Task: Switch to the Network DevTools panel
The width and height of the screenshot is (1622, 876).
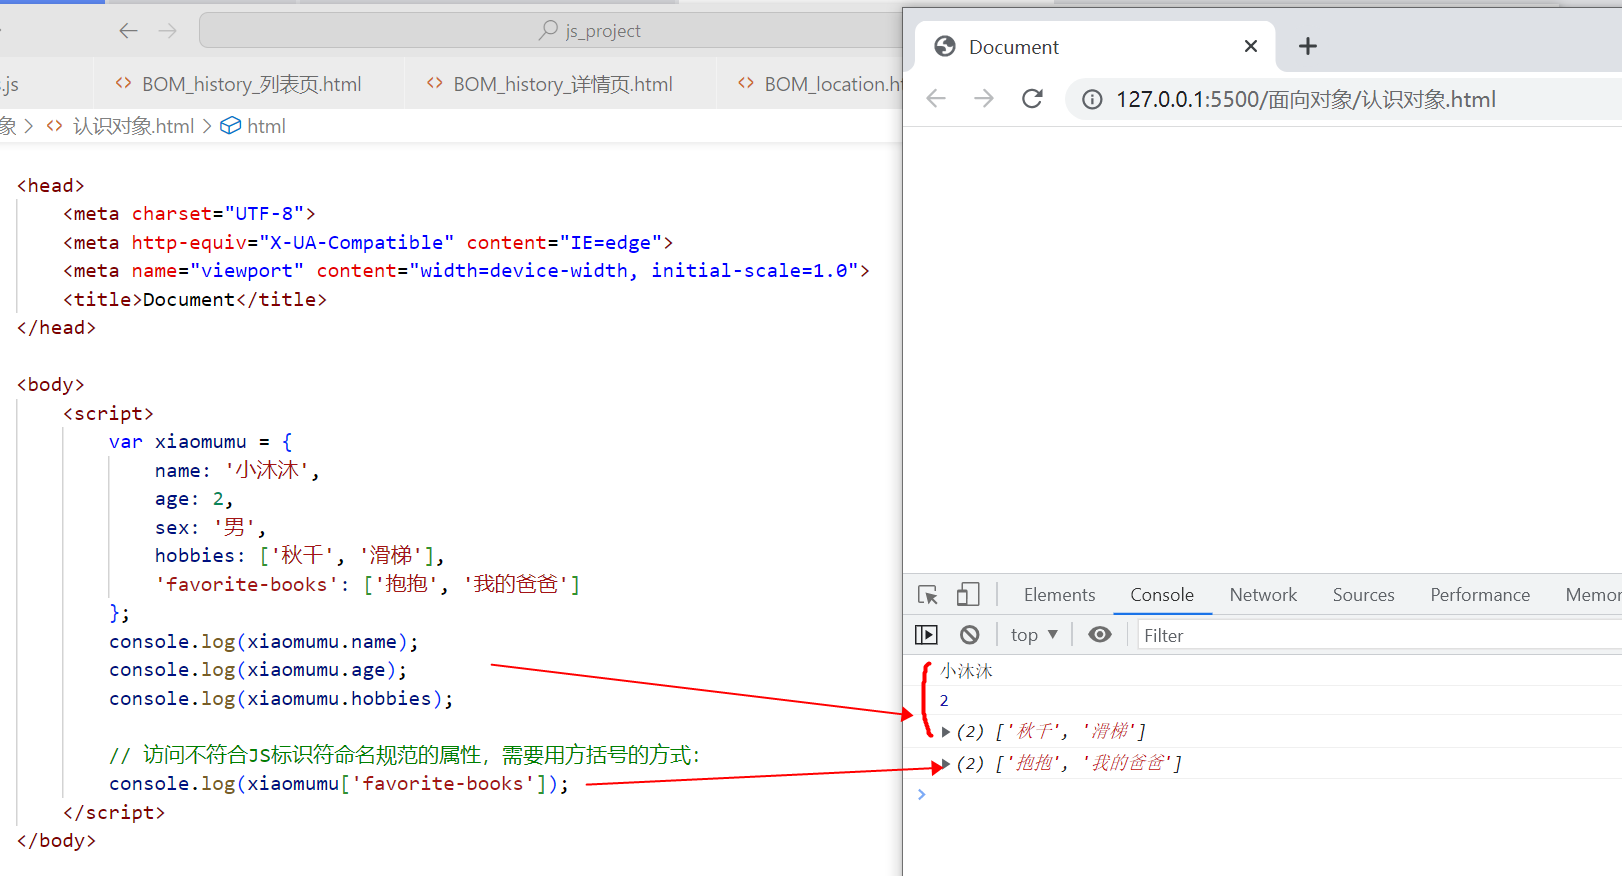Action: point(1263,595)
